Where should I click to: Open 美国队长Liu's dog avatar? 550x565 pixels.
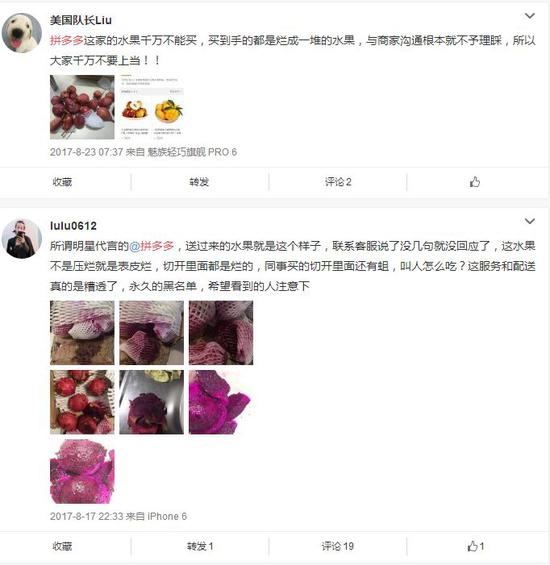click(22, 33)
